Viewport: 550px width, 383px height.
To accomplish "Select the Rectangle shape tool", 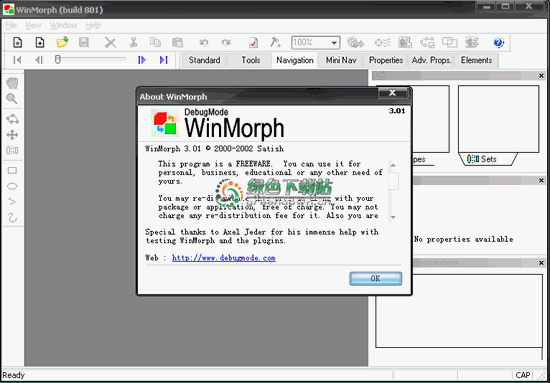I will [12, 170].
